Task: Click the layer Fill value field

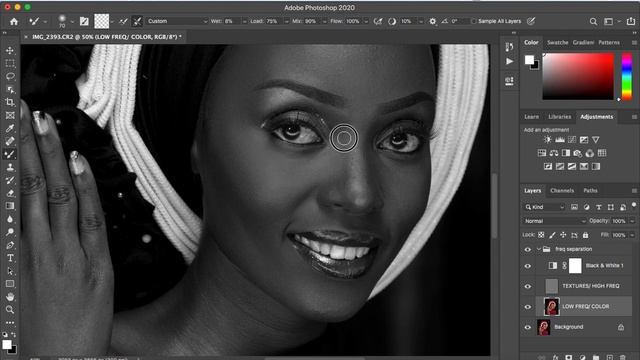Action: click(x=619, y=235)
